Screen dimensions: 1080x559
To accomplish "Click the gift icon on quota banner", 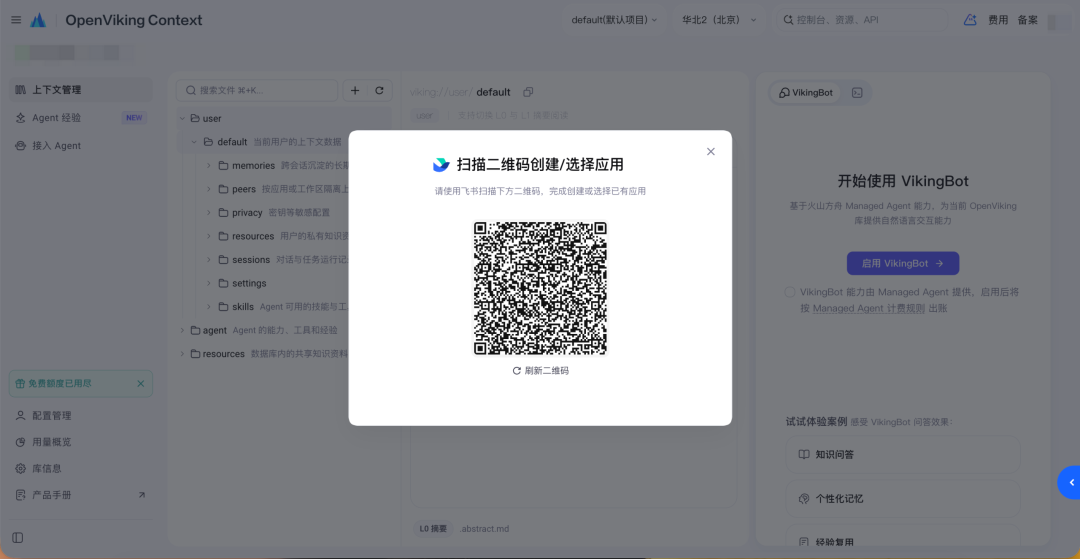I will point(21,383).
